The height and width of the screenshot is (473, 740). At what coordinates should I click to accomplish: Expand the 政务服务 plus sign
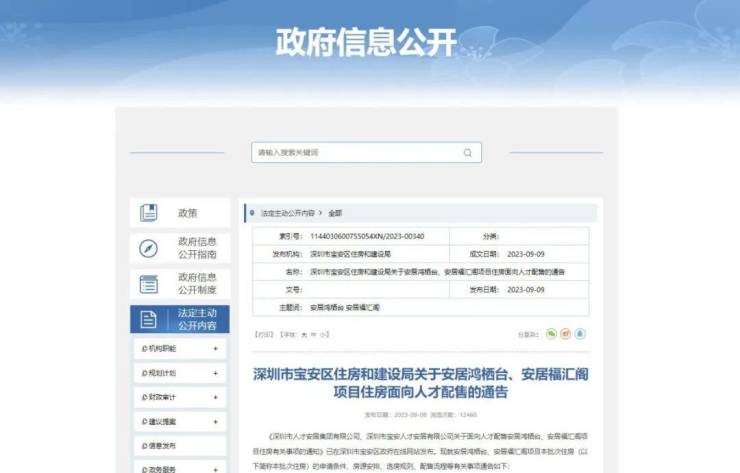216,470
